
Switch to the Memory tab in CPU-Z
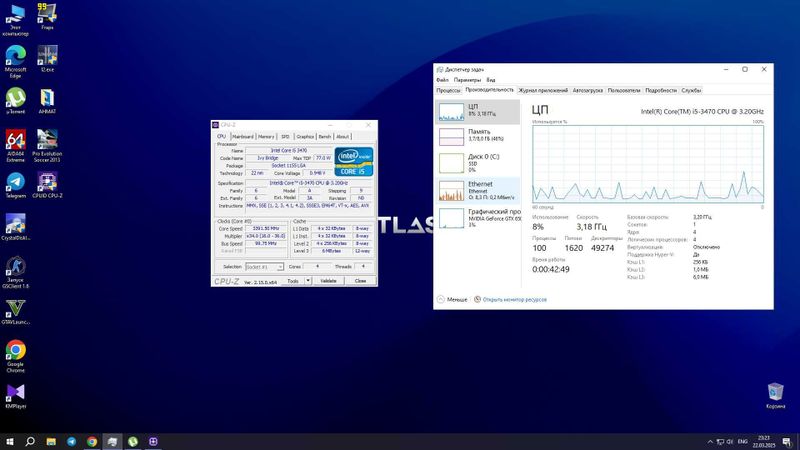click(x=266, y=137)
